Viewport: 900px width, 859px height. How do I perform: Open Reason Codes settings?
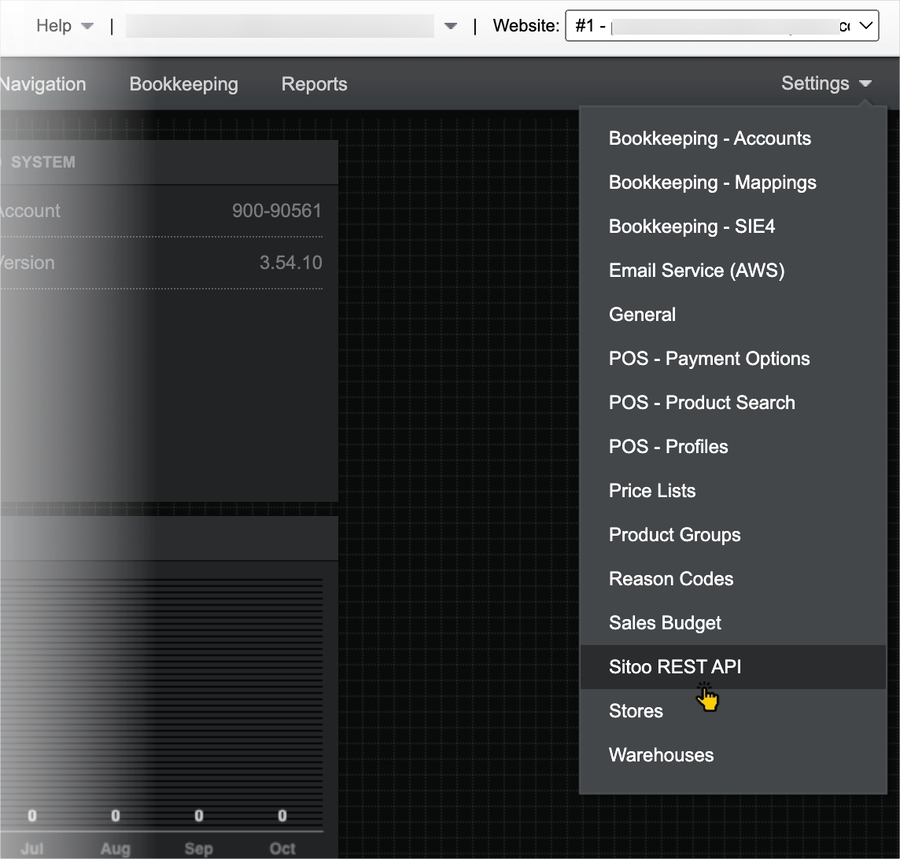(x=670, y=579)
